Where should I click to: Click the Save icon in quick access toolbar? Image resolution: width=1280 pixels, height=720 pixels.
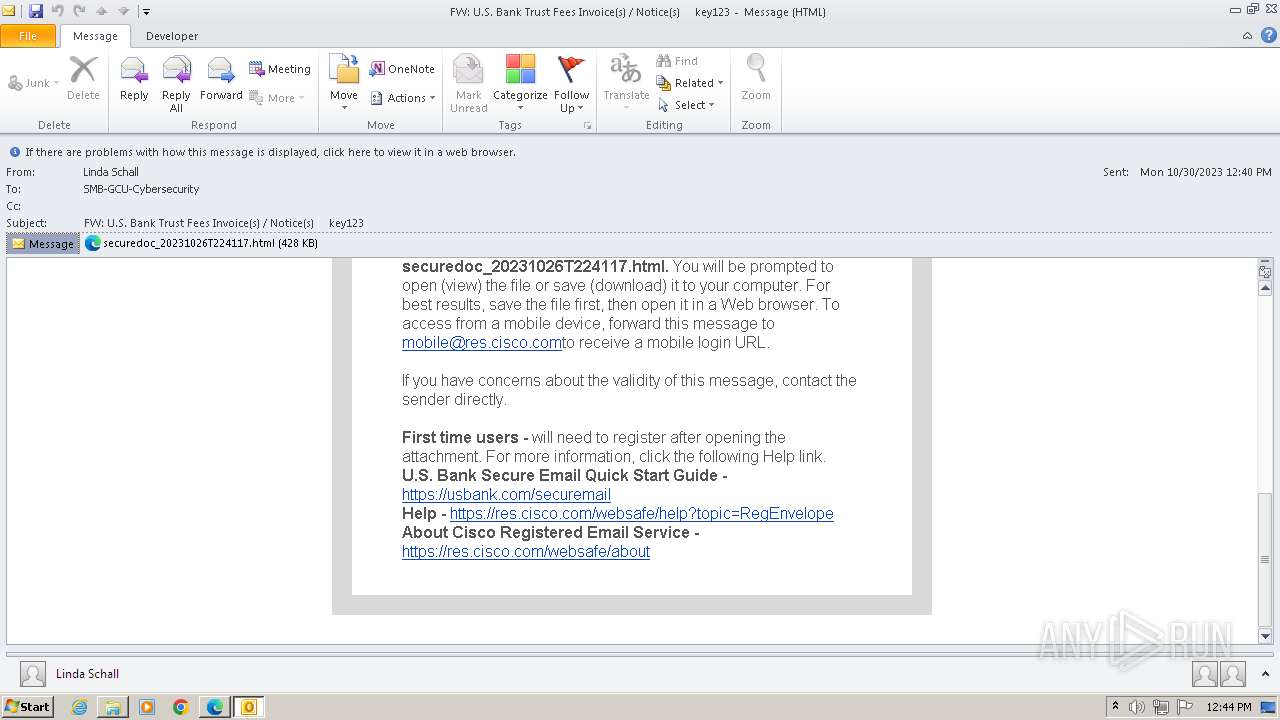pyautogui.click(x=36, y=11)
